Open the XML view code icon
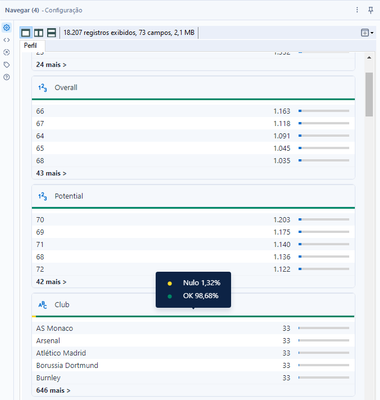Image resolution: width=380 pixels, height=400 pixels. 6,40
